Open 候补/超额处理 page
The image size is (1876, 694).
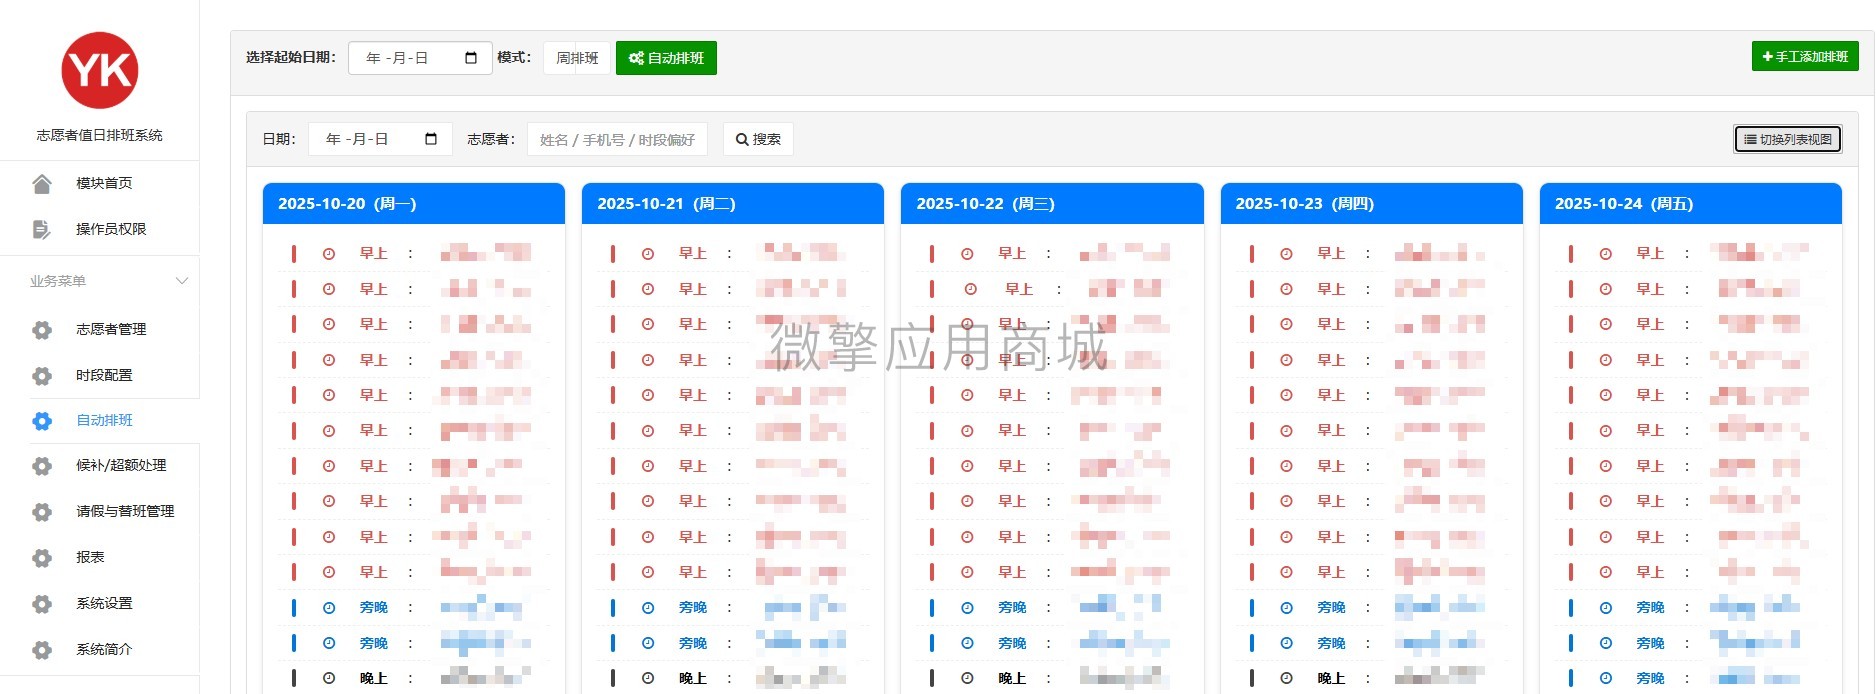(x=121, y=465)
